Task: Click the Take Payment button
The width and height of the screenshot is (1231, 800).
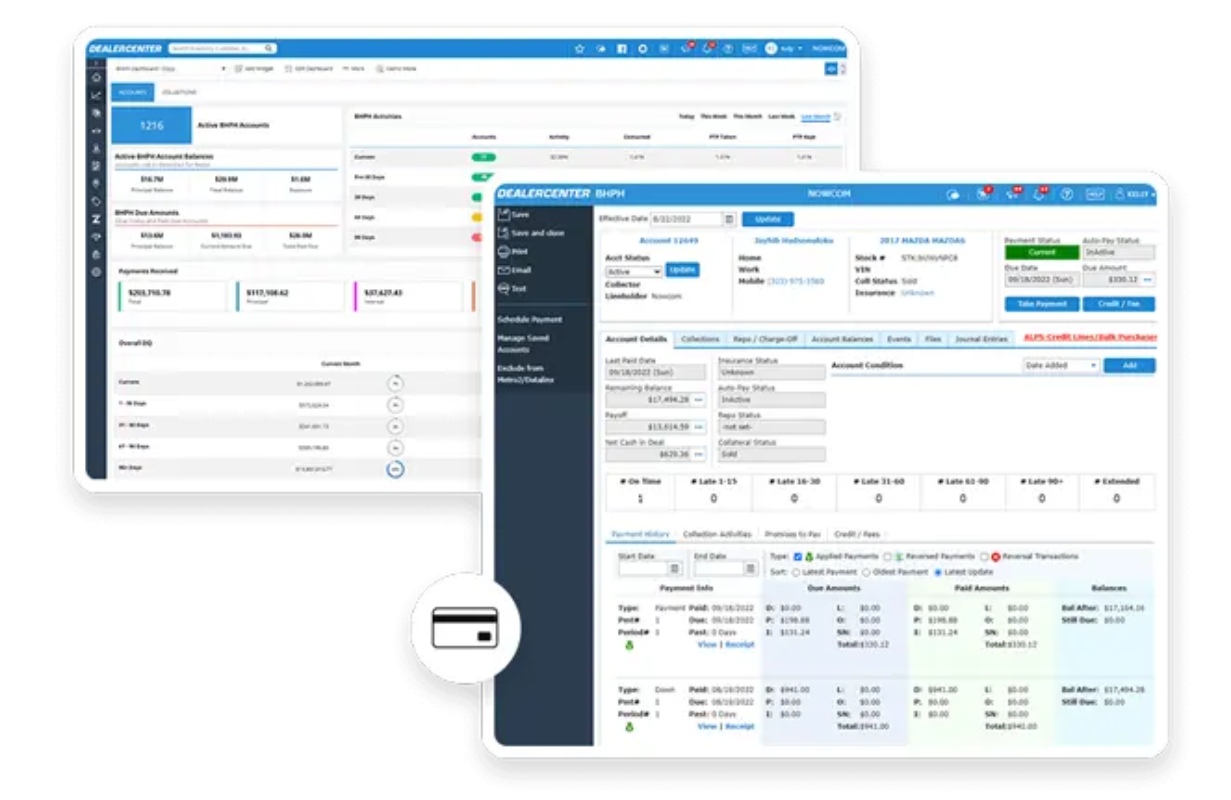Action: tap(1041, 304)
